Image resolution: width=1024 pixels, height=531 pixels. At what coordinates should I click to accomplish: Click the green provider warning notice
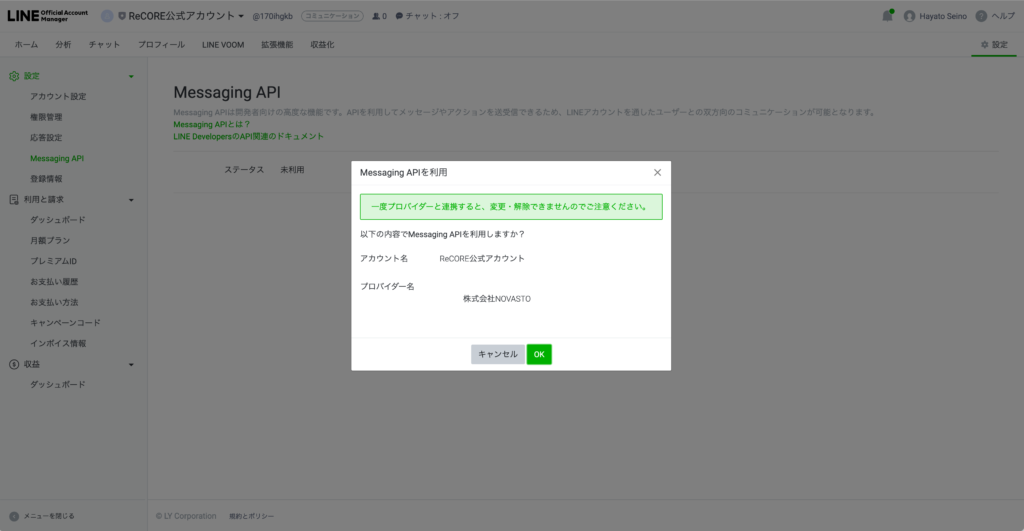511,206
